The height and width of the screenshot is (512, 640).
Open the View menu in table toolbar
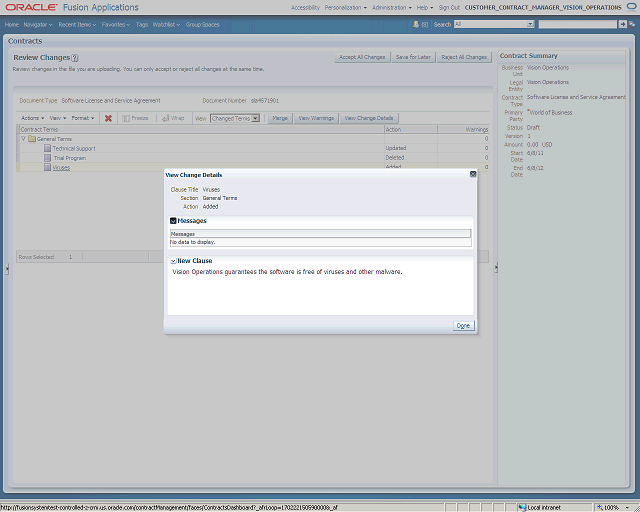point(58,118)
